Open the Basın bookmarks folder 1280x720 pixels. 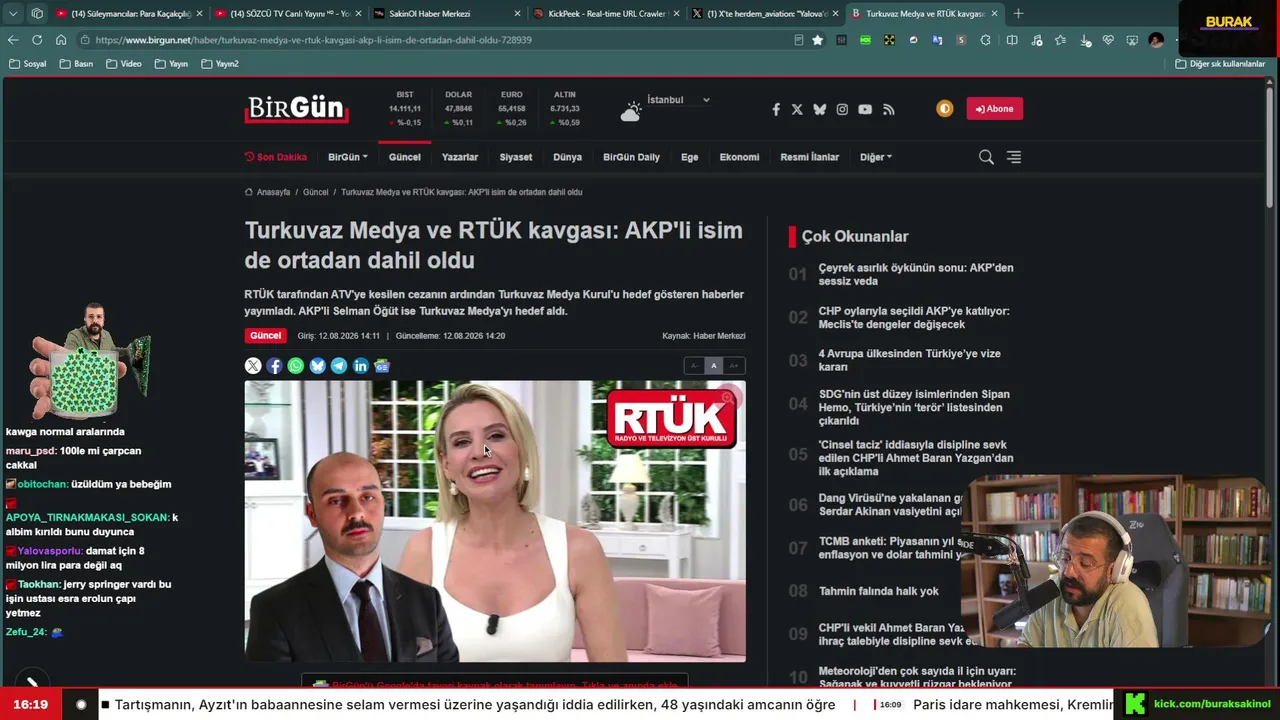pos(76,64)
